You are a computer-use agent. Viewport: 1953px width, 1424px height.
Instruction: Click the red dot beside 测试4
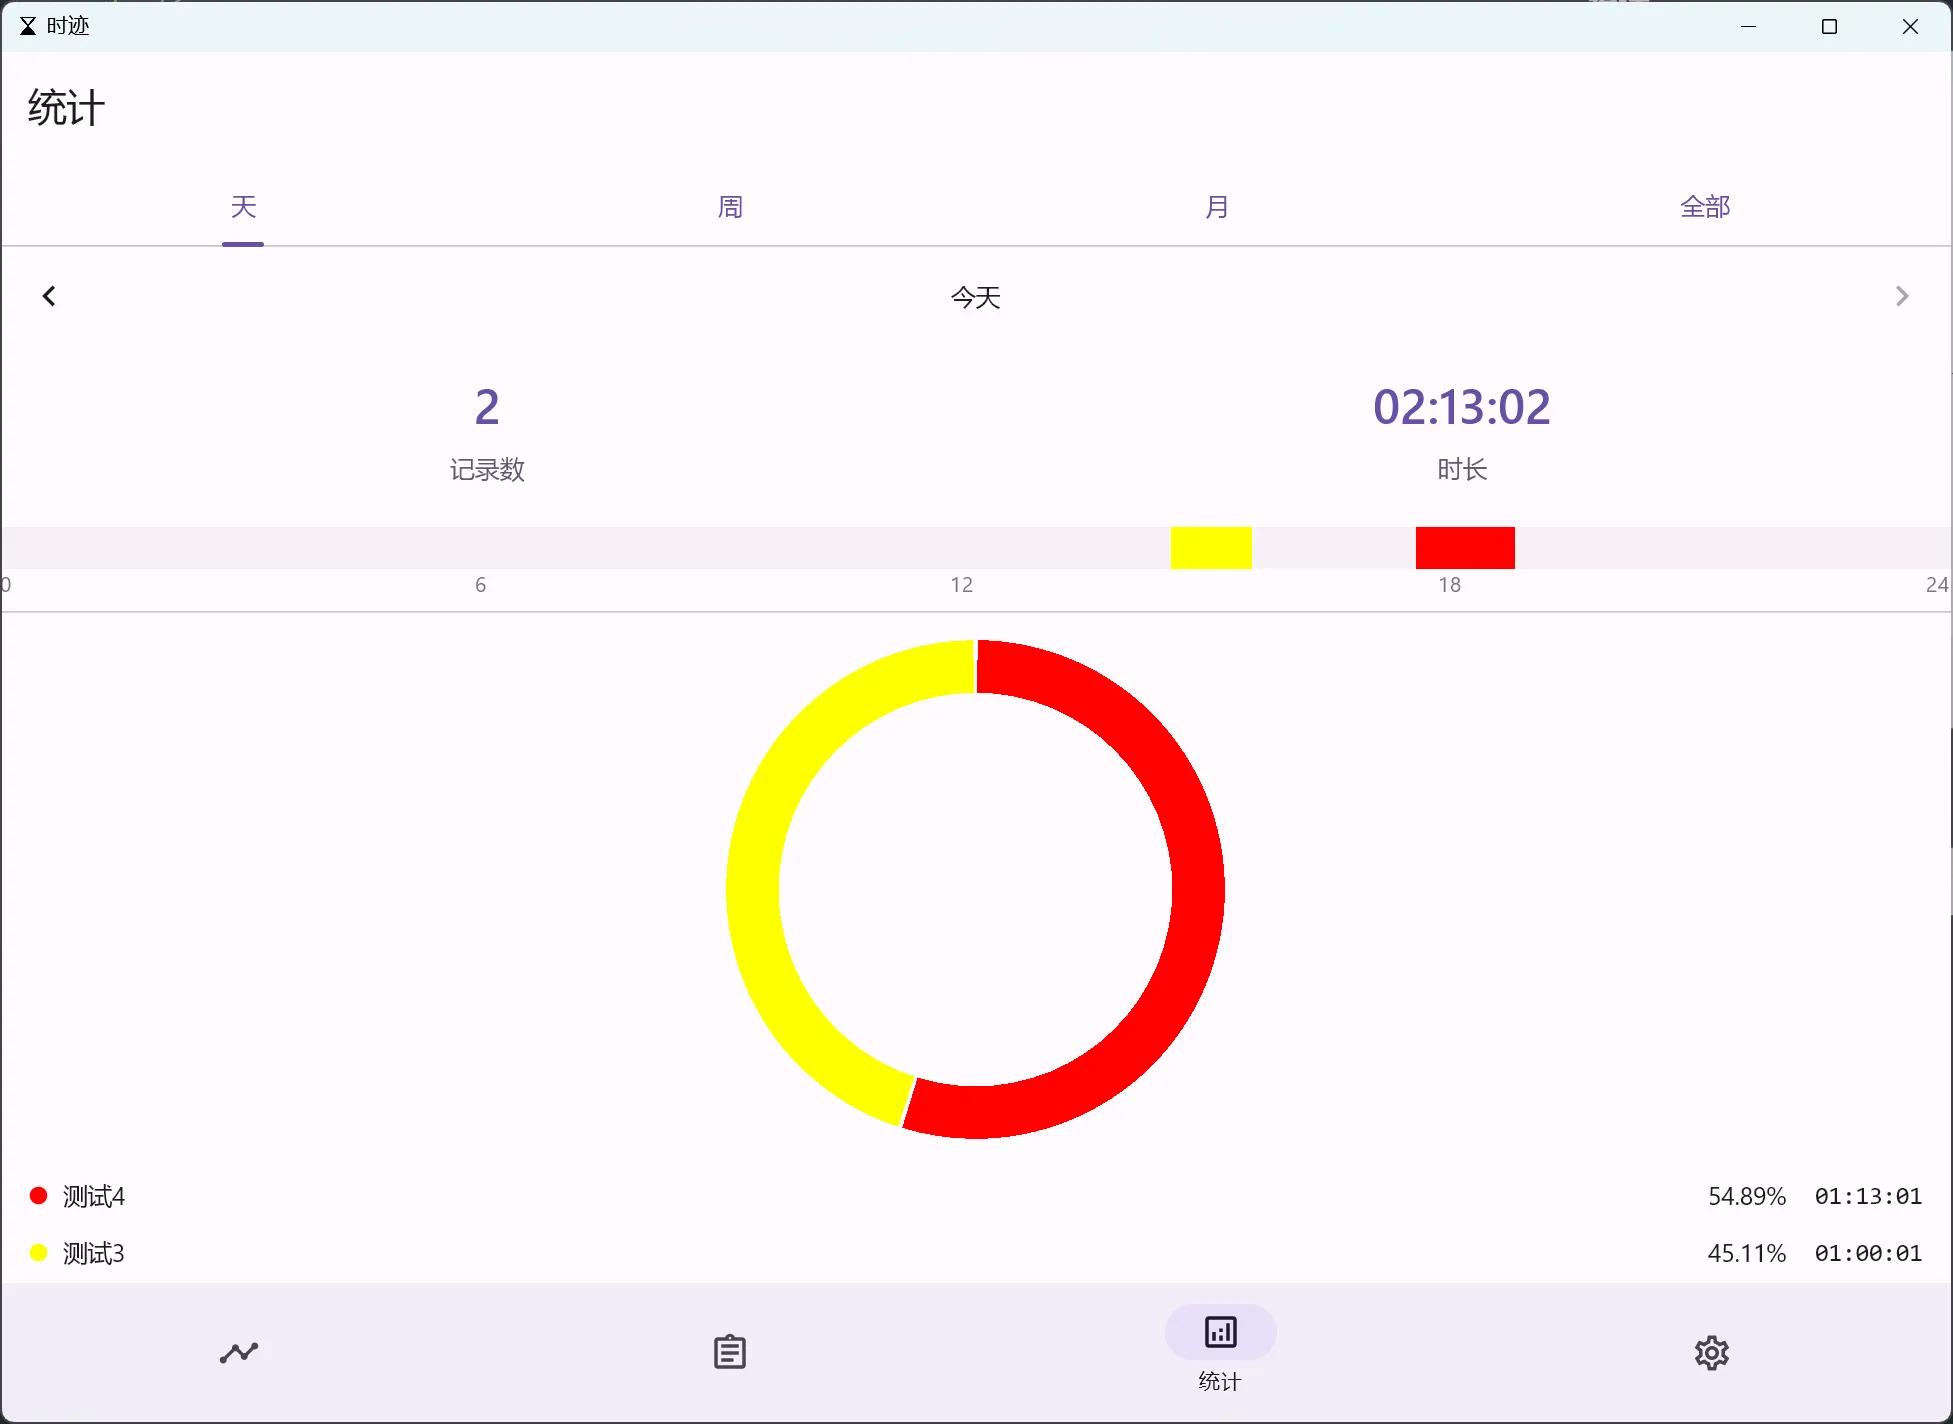39,1196
